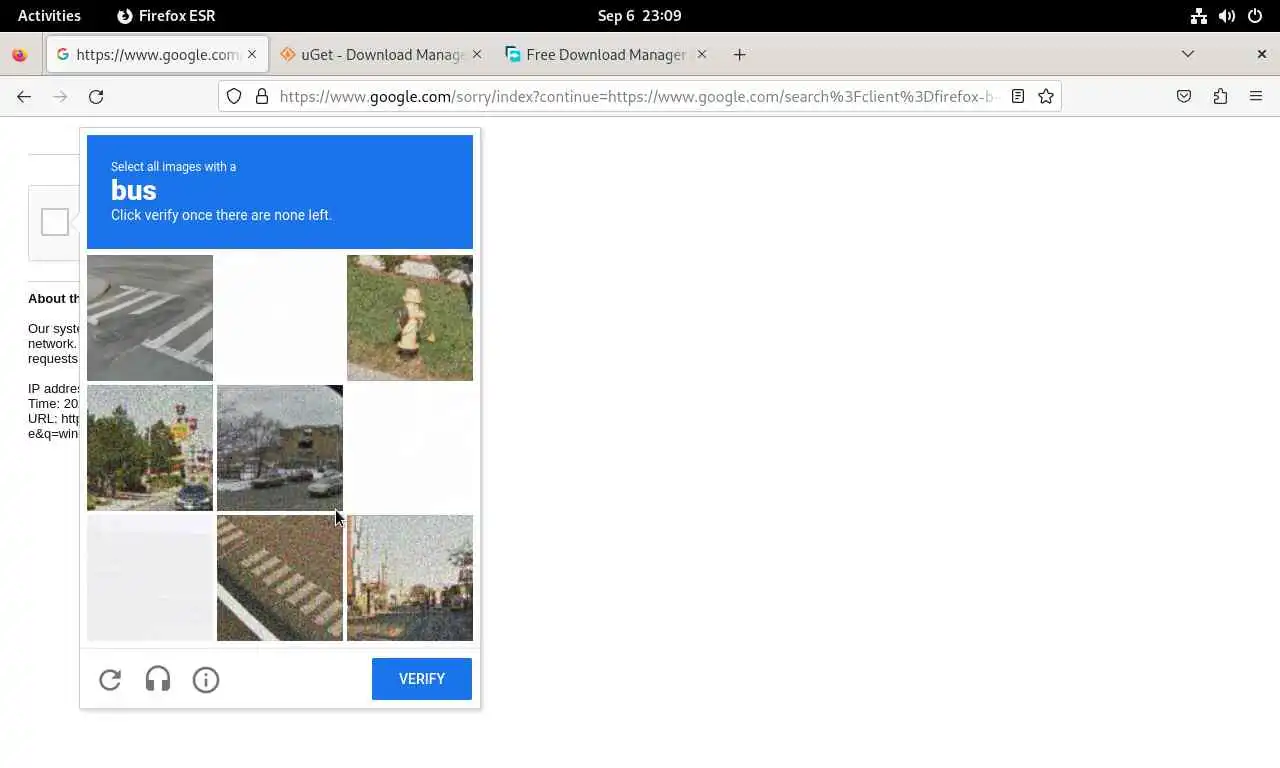
Task: Close the uGet tab
Action: pos(477,54)
